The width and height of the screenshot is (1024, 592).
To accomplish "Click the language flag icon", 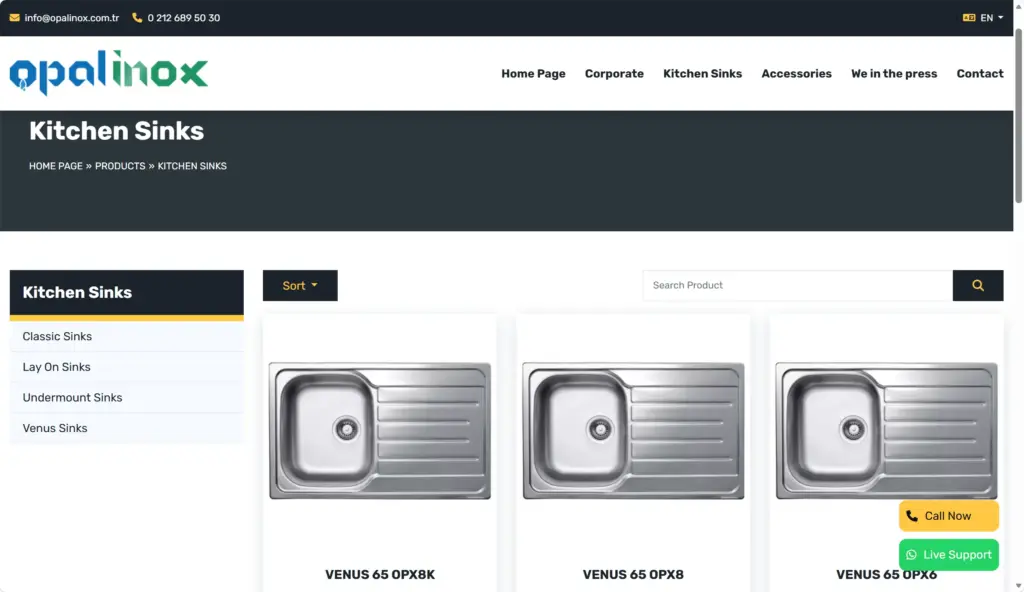I will (x=968, y=18).
